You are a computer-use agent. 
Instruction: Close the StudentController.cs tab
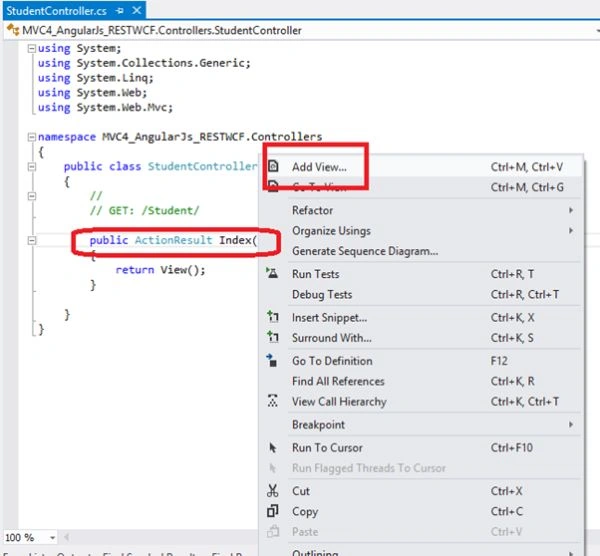pos(137,11)
